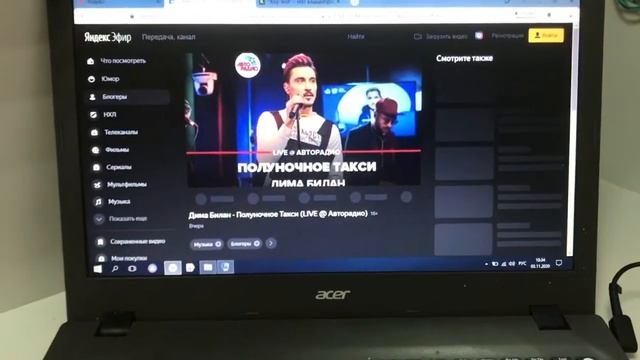Open the taskbar clock and date
The width and height of the screenshot is (640, 360).
(540, 263)
